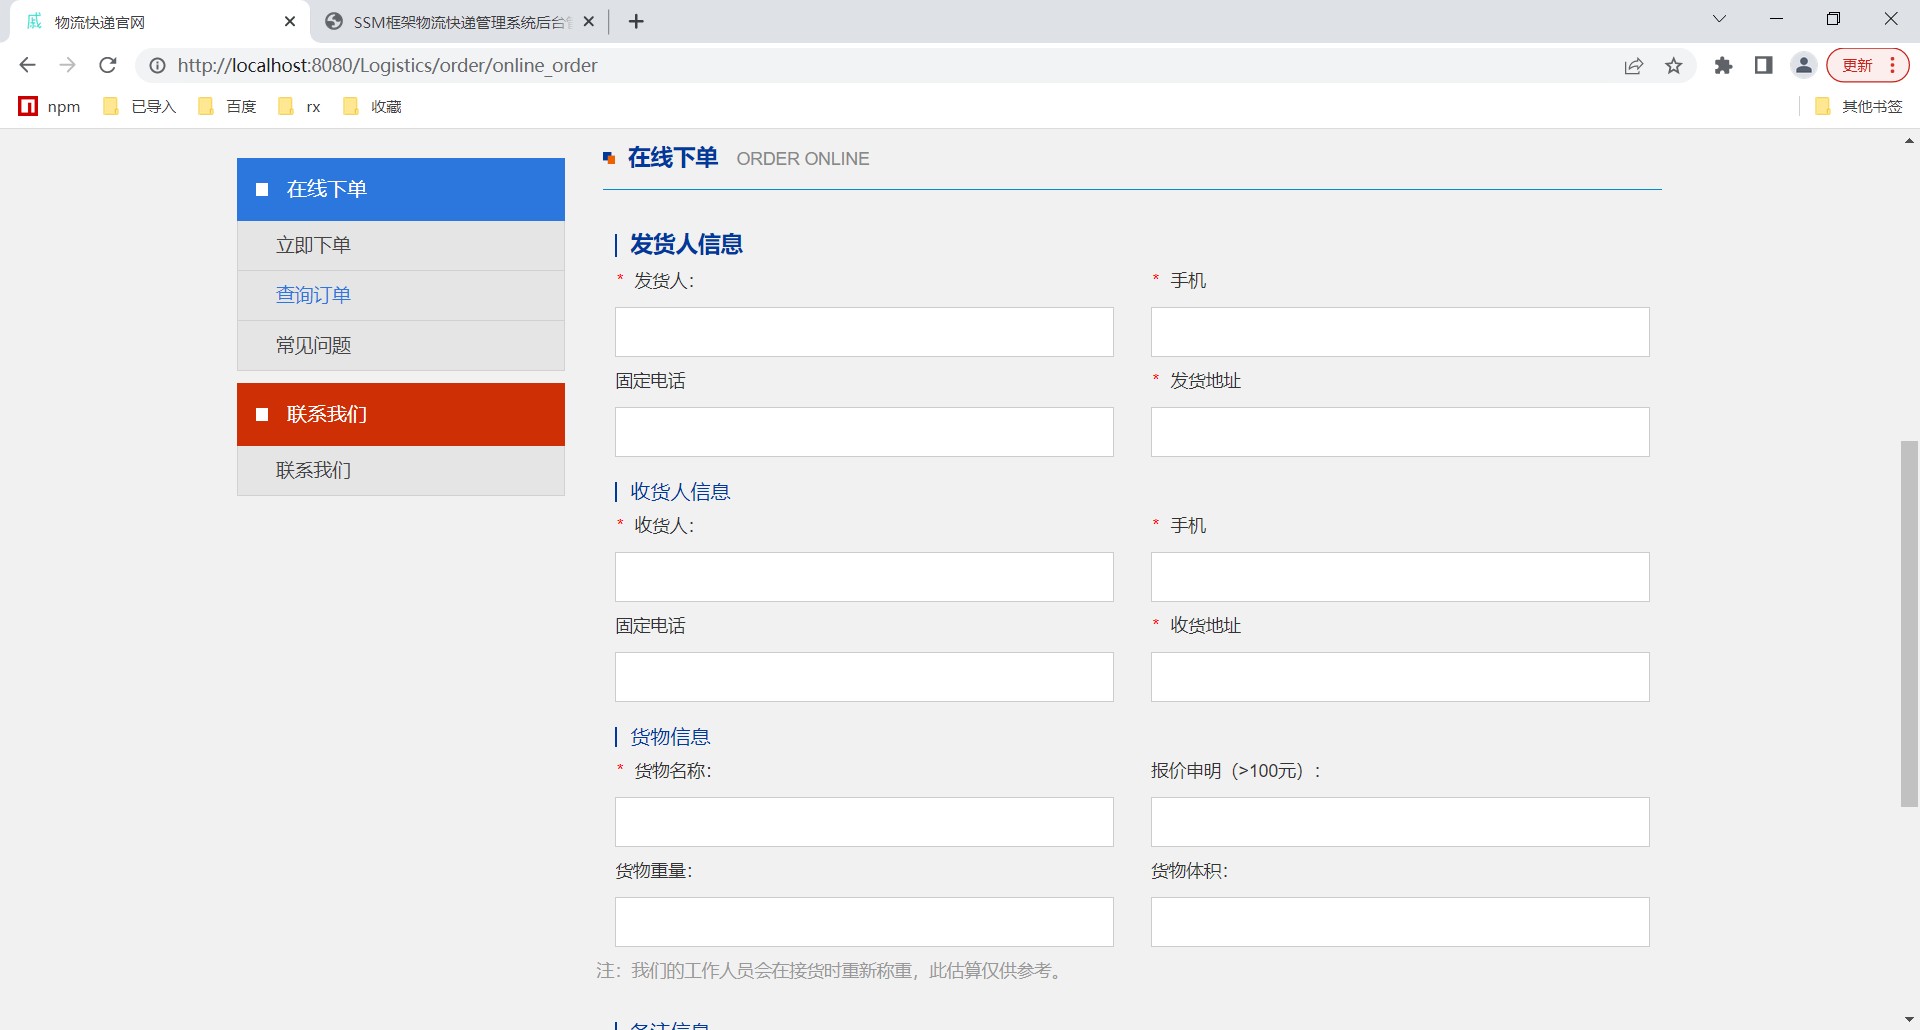Click the browser back arrow
Screen dimensions: 1920x1030
point(27,65)
